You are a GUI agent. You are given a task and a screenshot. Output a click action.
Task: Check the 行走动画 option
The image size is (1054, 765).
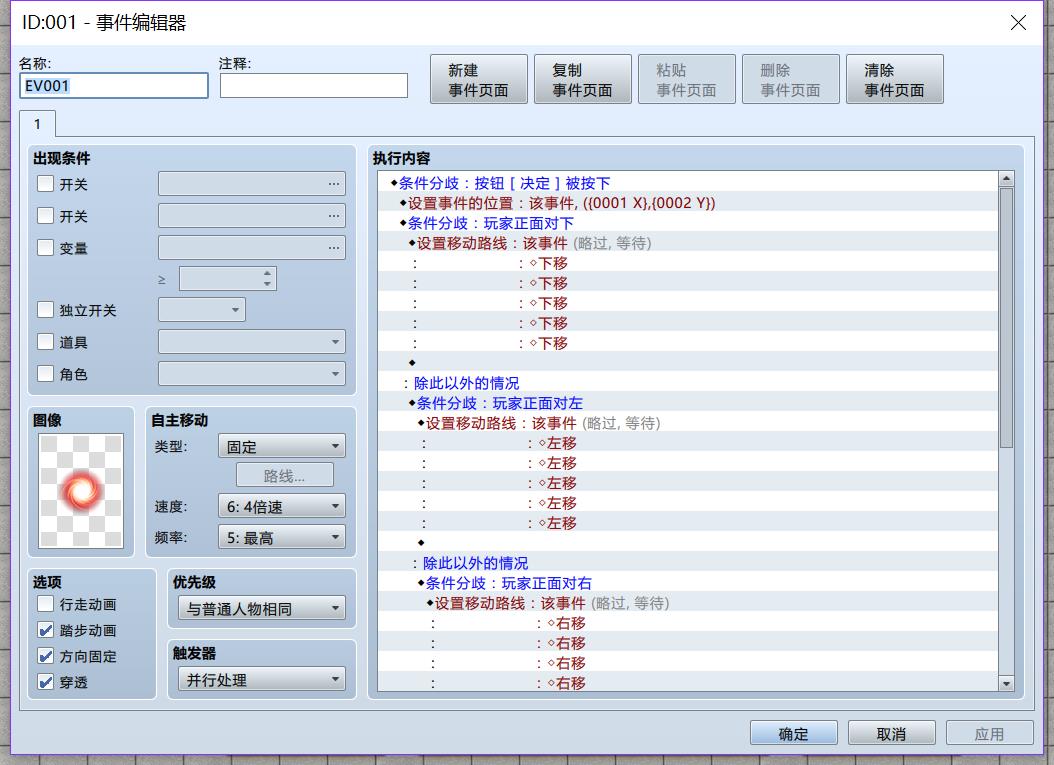45,604
